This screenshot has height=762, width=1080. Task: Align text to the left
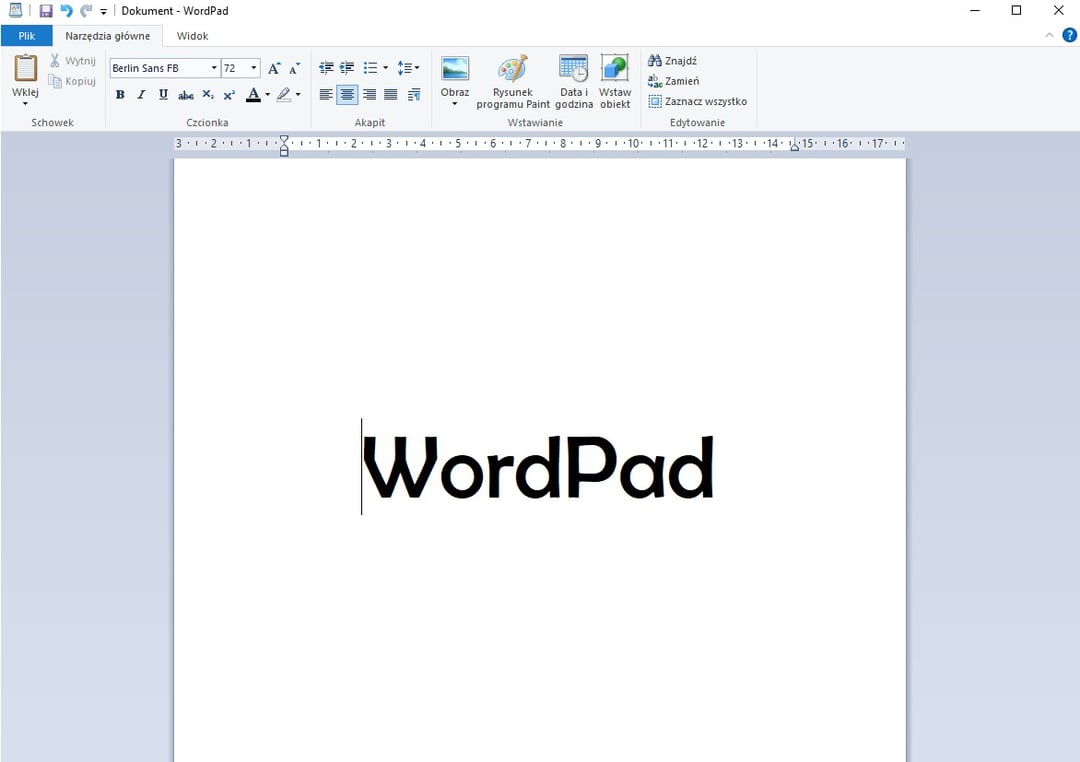coord(325,95)
